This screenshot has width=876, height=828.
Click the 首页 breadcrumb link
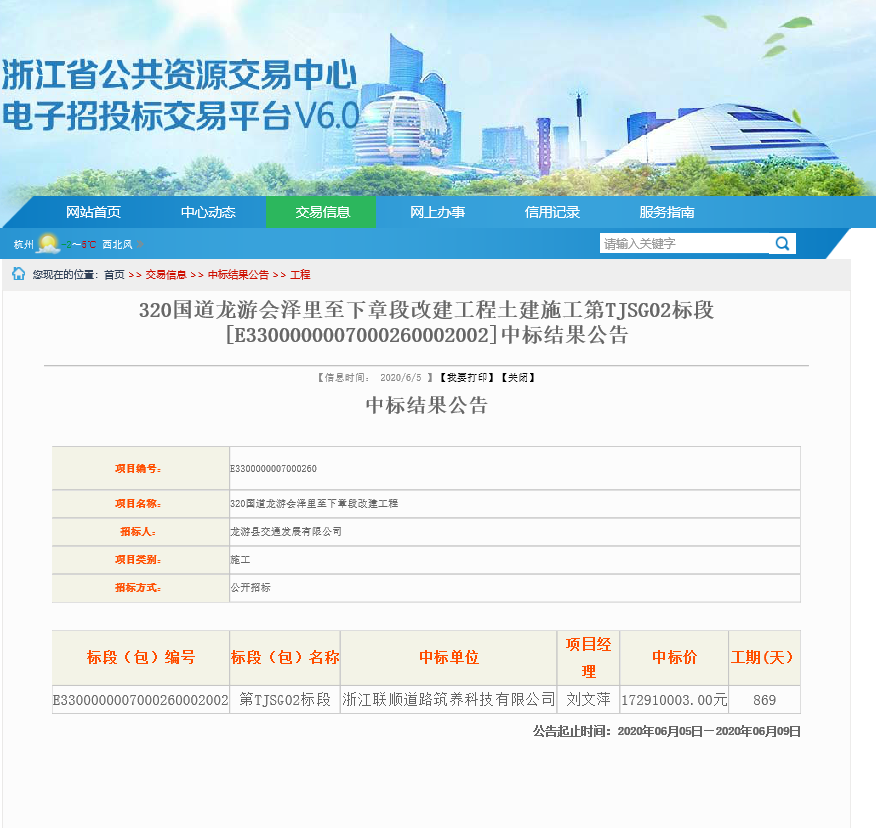(114, 275)
